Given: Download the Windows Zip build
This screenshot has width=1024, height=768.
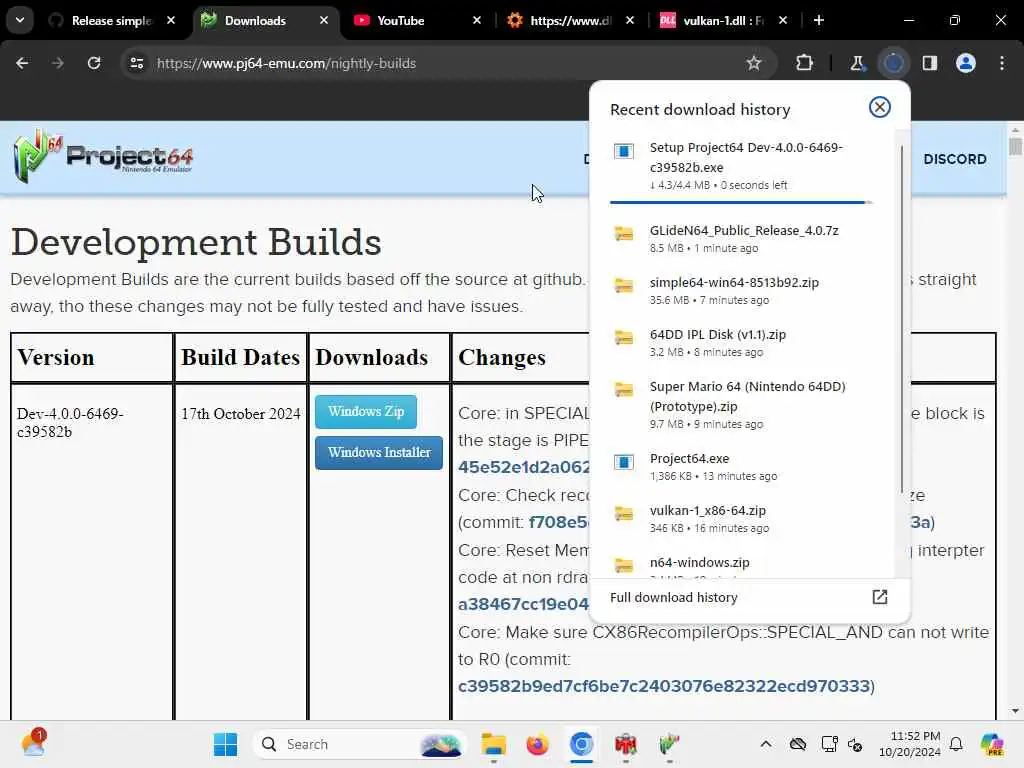Looking at the screenshot, I should pos(366,411).
